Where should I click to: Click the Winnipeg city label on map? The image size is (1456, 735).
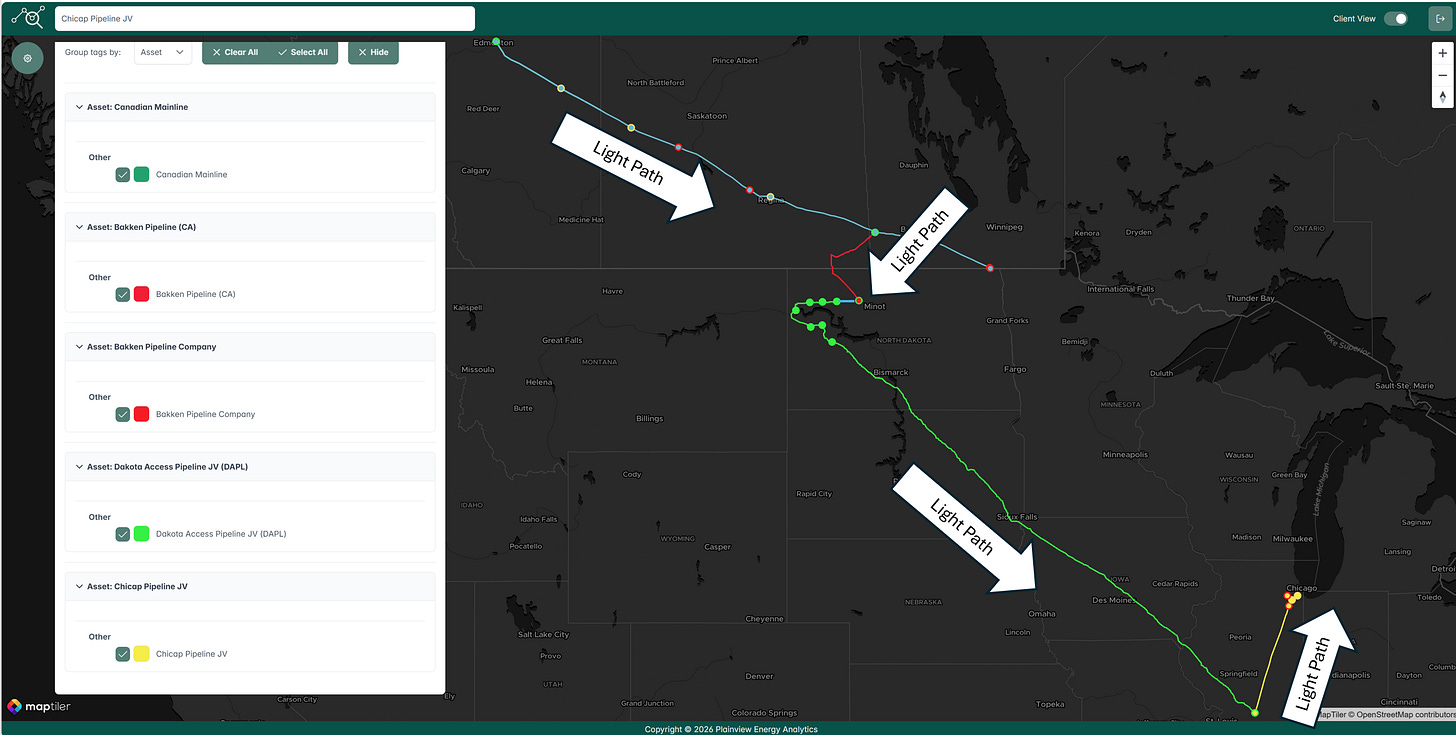[1004, 227]
